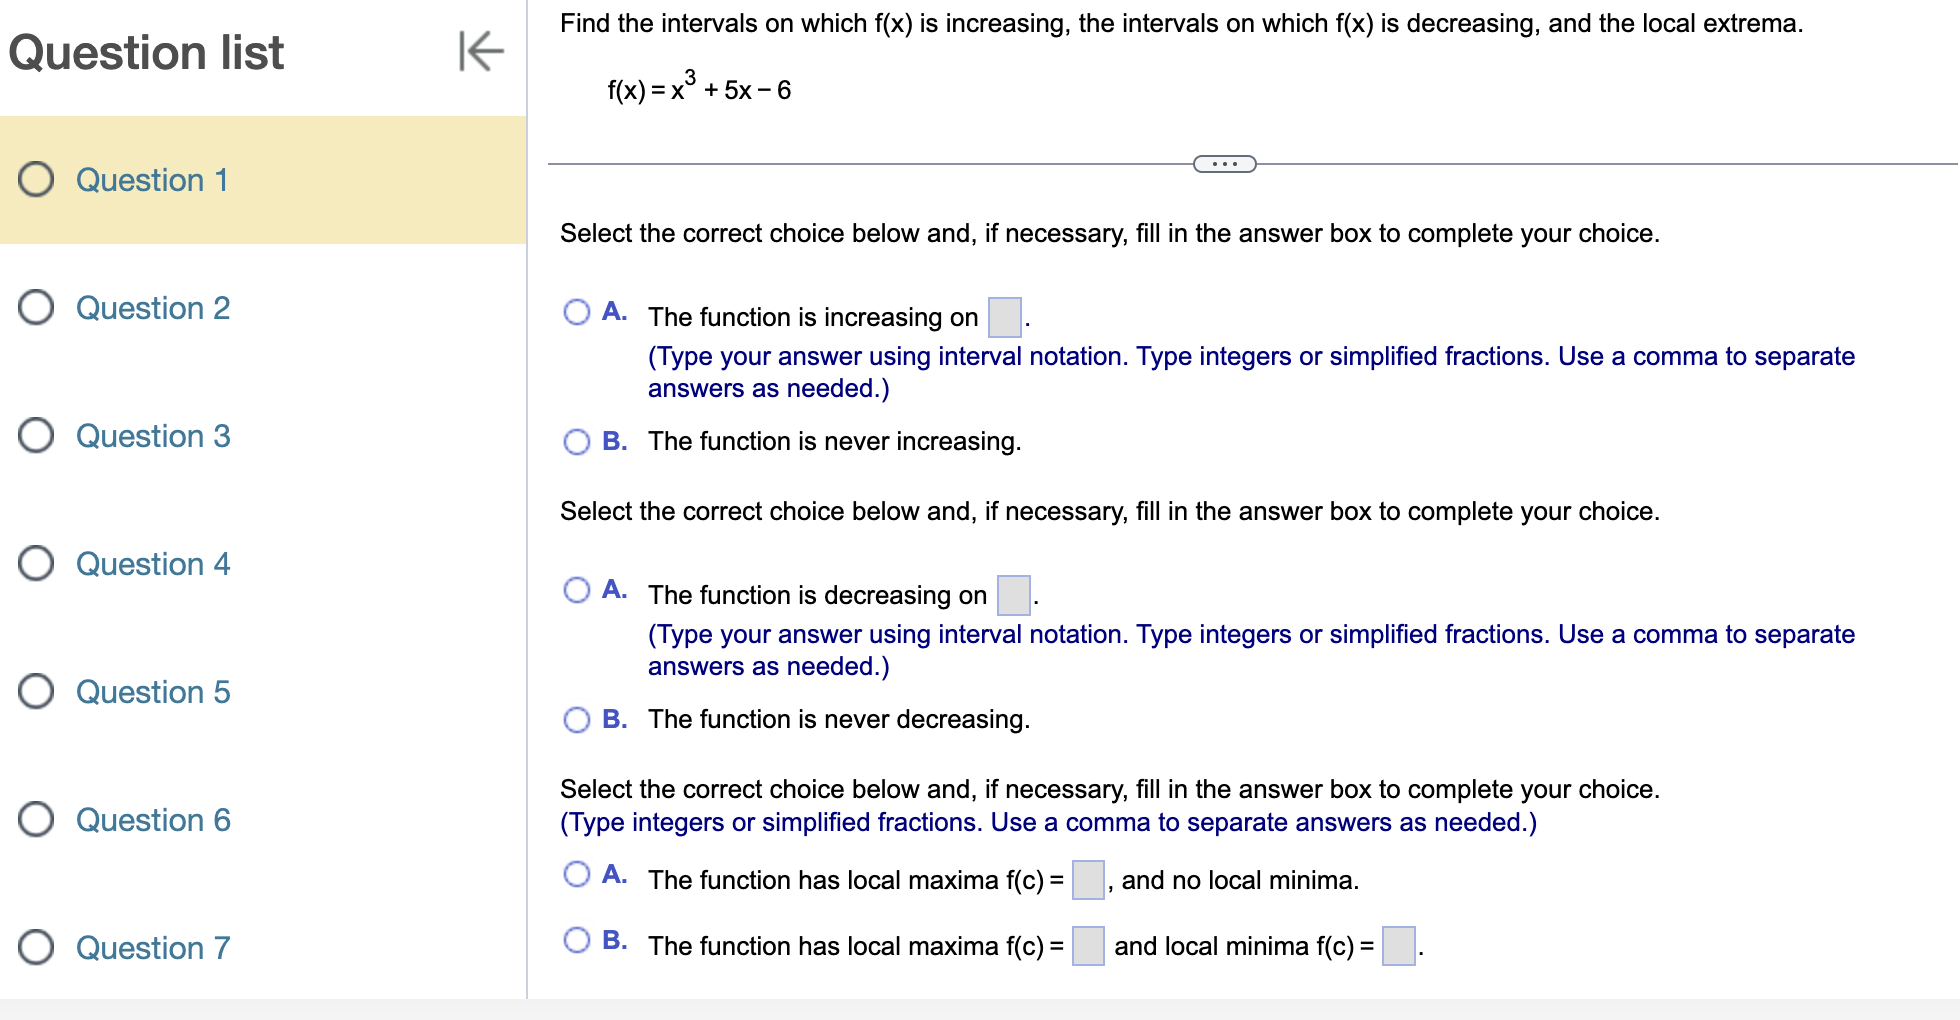Click the increasing interval answer box

pos(1004,316)
